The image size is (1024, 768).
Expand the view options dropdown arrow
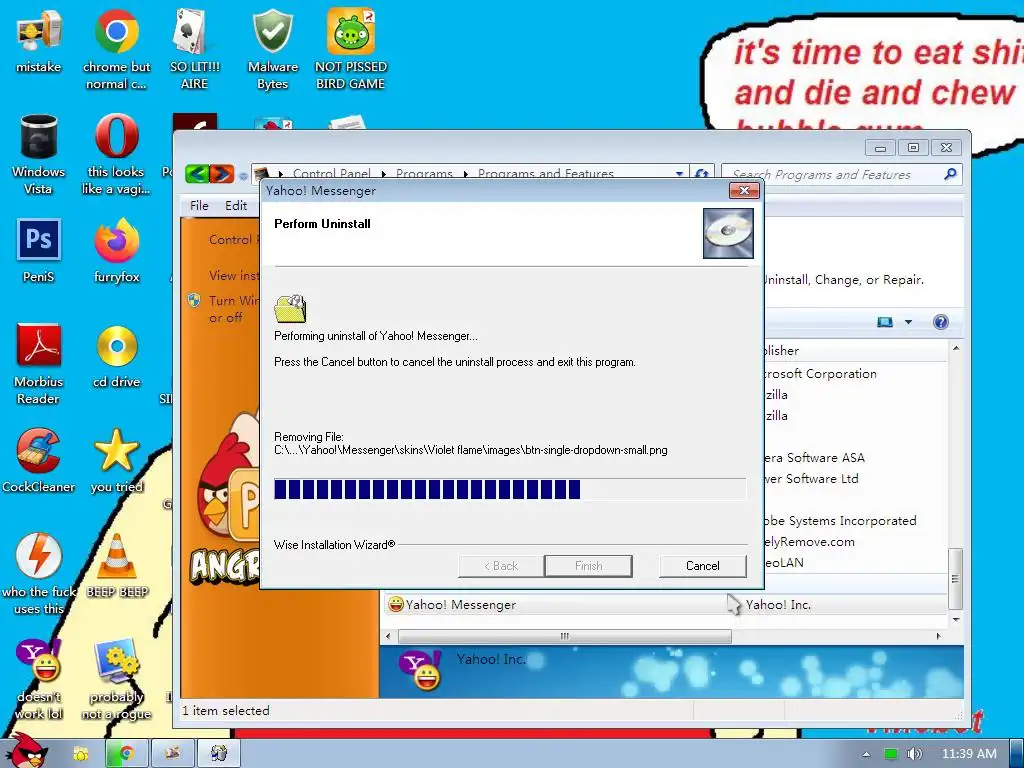pos(908,322)
